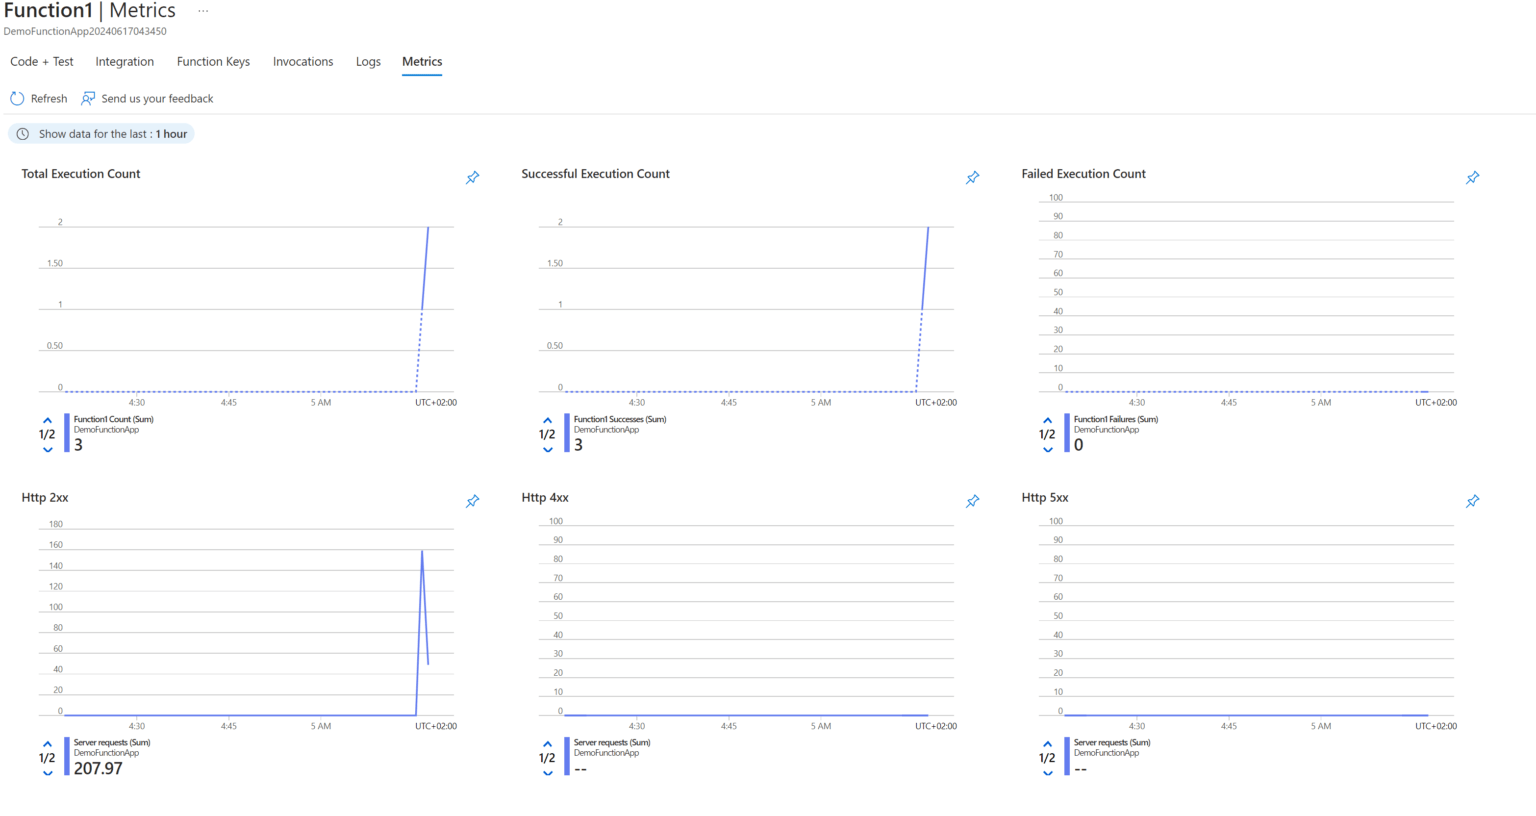This screenshot has width=1536, height=816.
Task: Pin the Http 4xx chart to dashboard
Action: tap(972, 501)
